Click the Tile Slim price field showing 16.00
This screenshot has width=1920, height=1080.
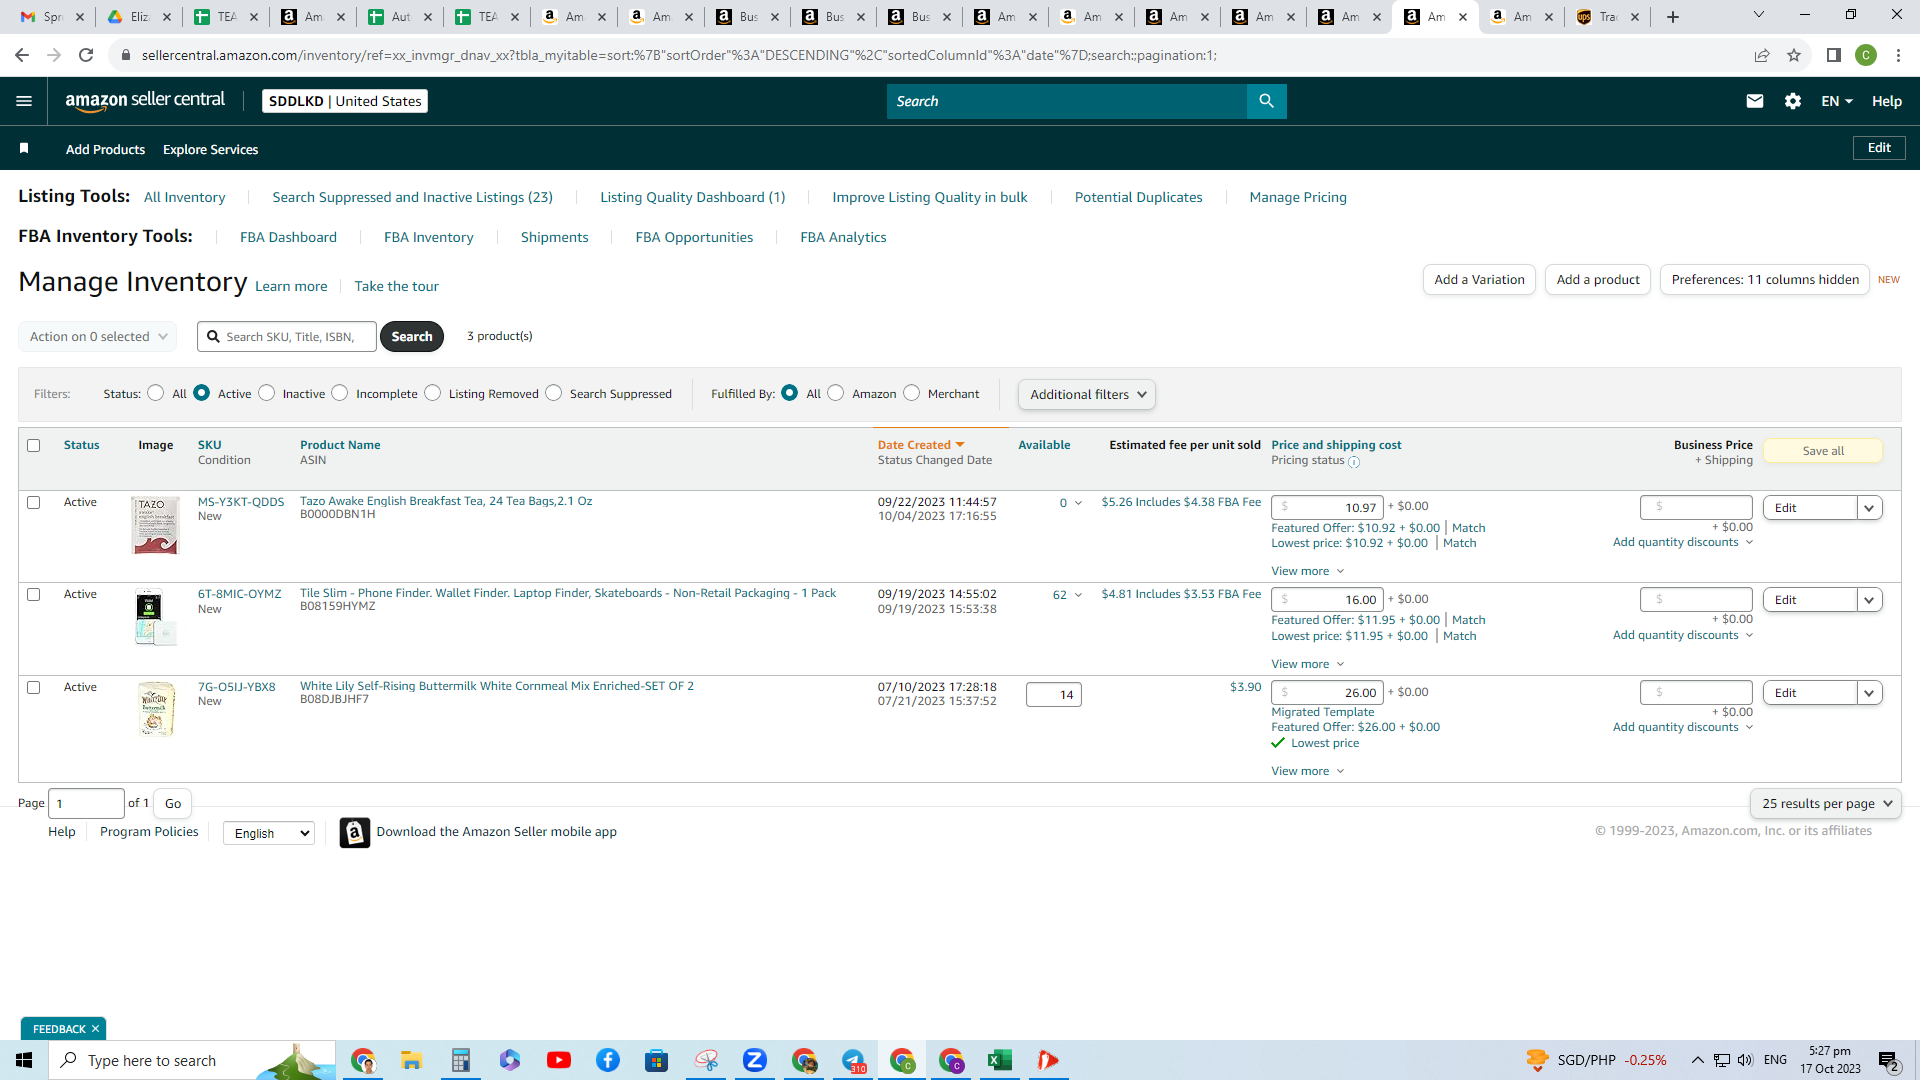tap(1327, 600)
